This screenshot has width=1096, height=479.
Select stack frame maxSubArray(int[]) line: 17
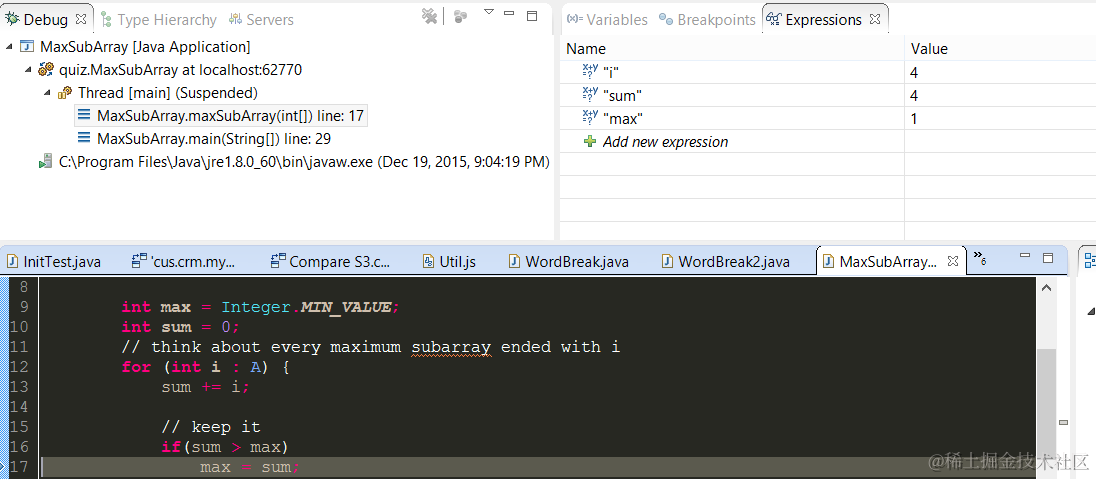pyautogui.click(x=230, y=115)
